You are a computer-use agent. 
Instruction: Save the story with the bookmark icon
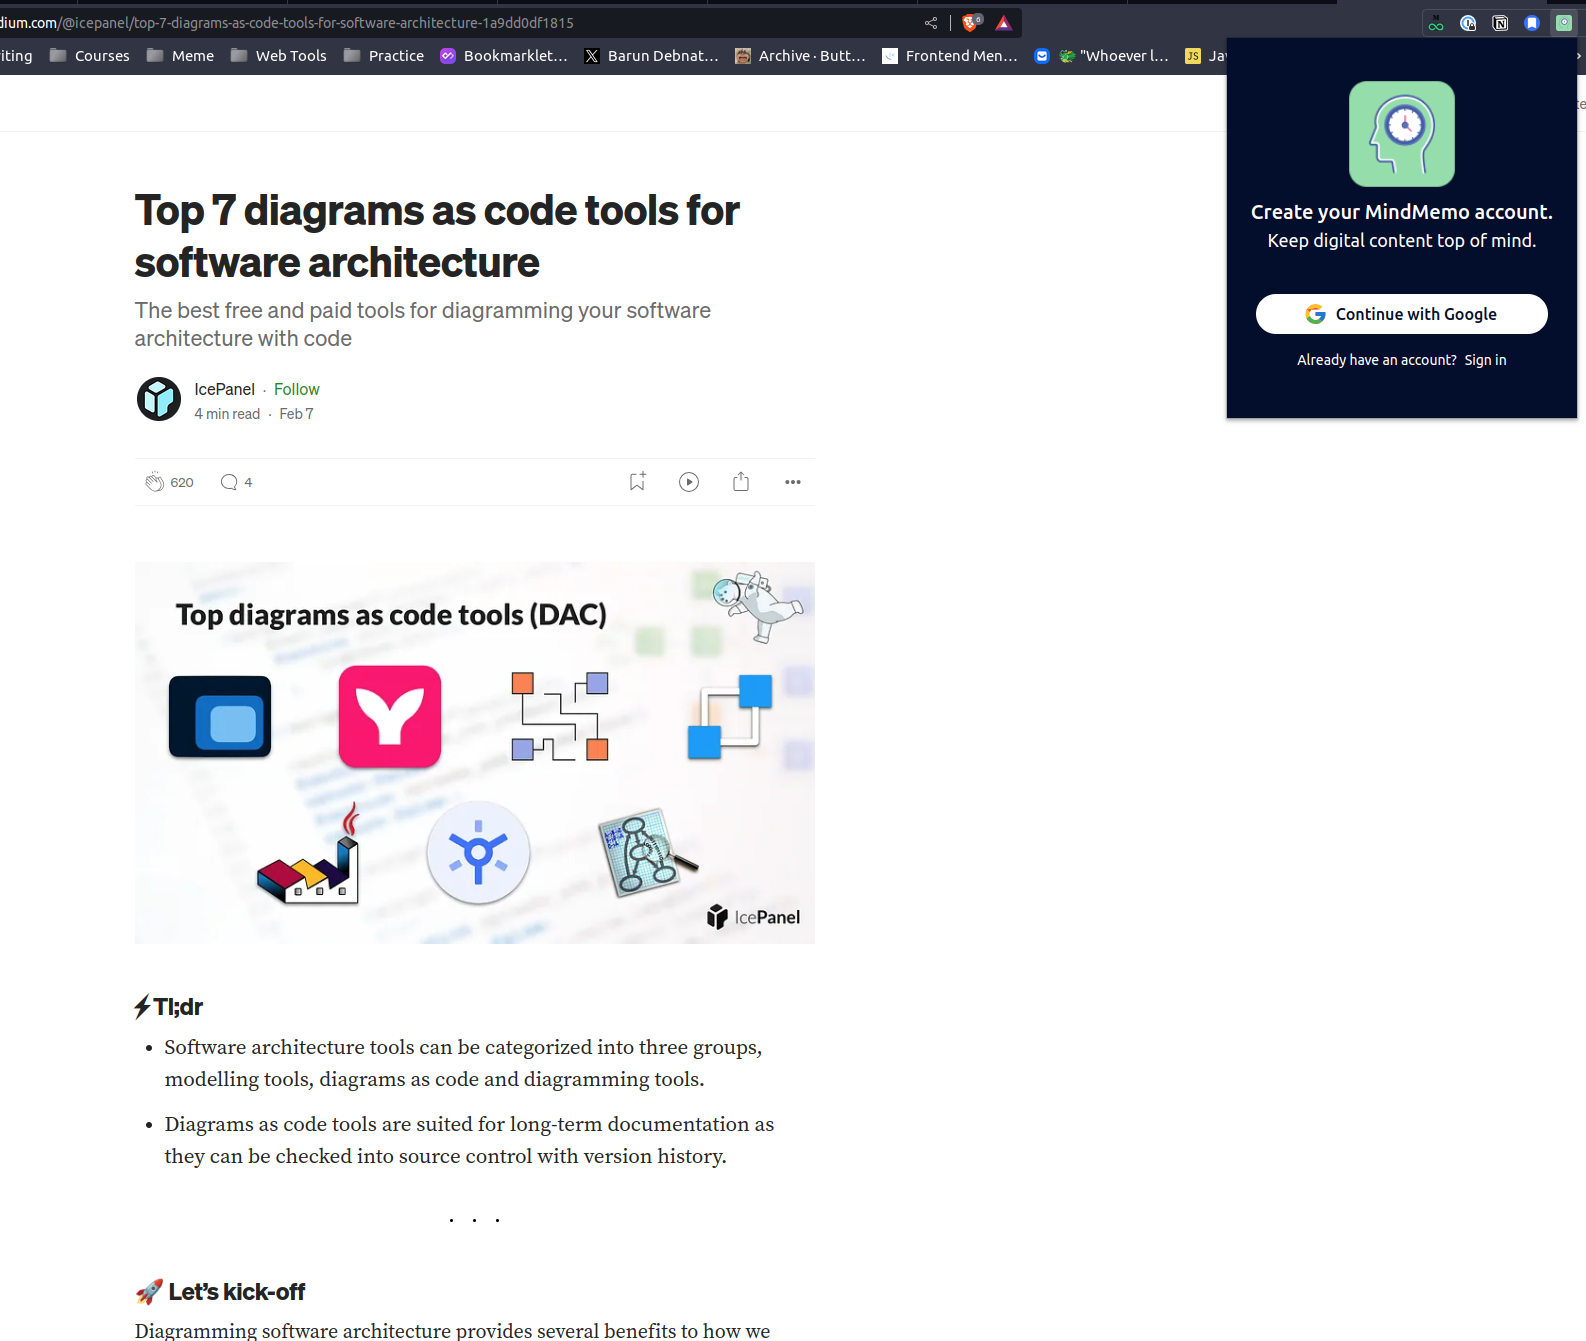coord(637,482)
